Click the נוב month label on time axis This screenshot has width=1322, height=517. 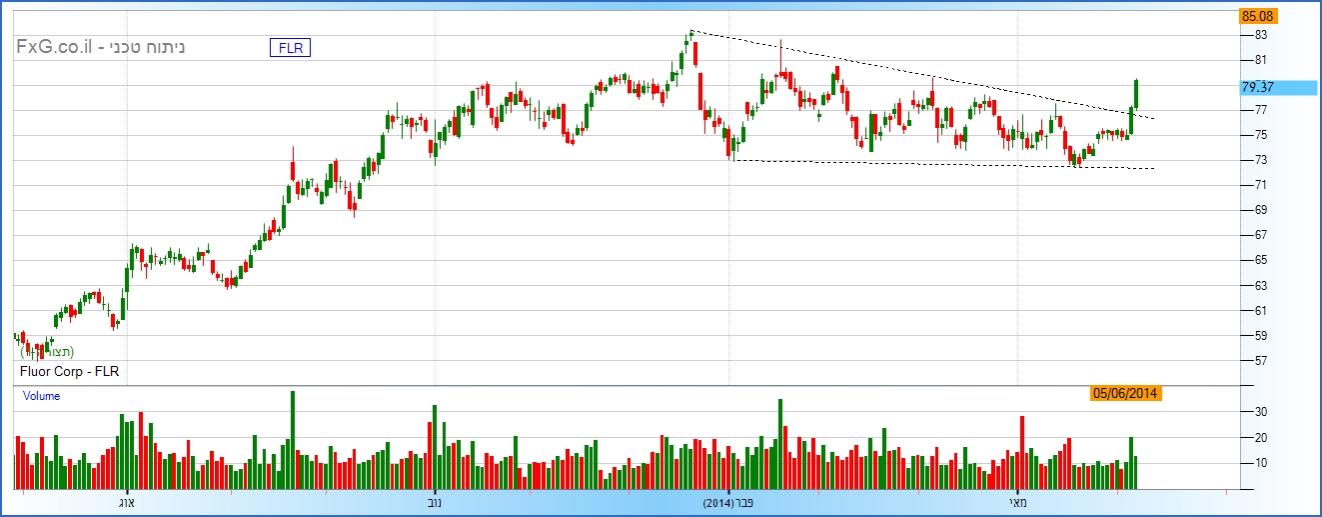click(434, 503)
